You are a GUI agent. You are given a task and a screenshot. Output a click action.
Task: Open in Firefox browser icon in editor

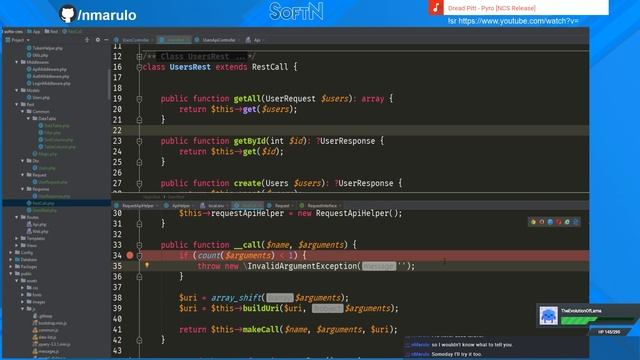[x=542, y=222]
